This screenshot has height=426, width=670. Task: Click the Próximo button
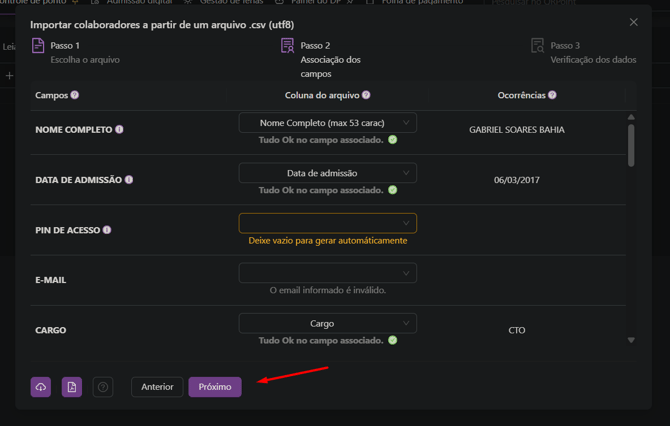click(x=215, y=387)
